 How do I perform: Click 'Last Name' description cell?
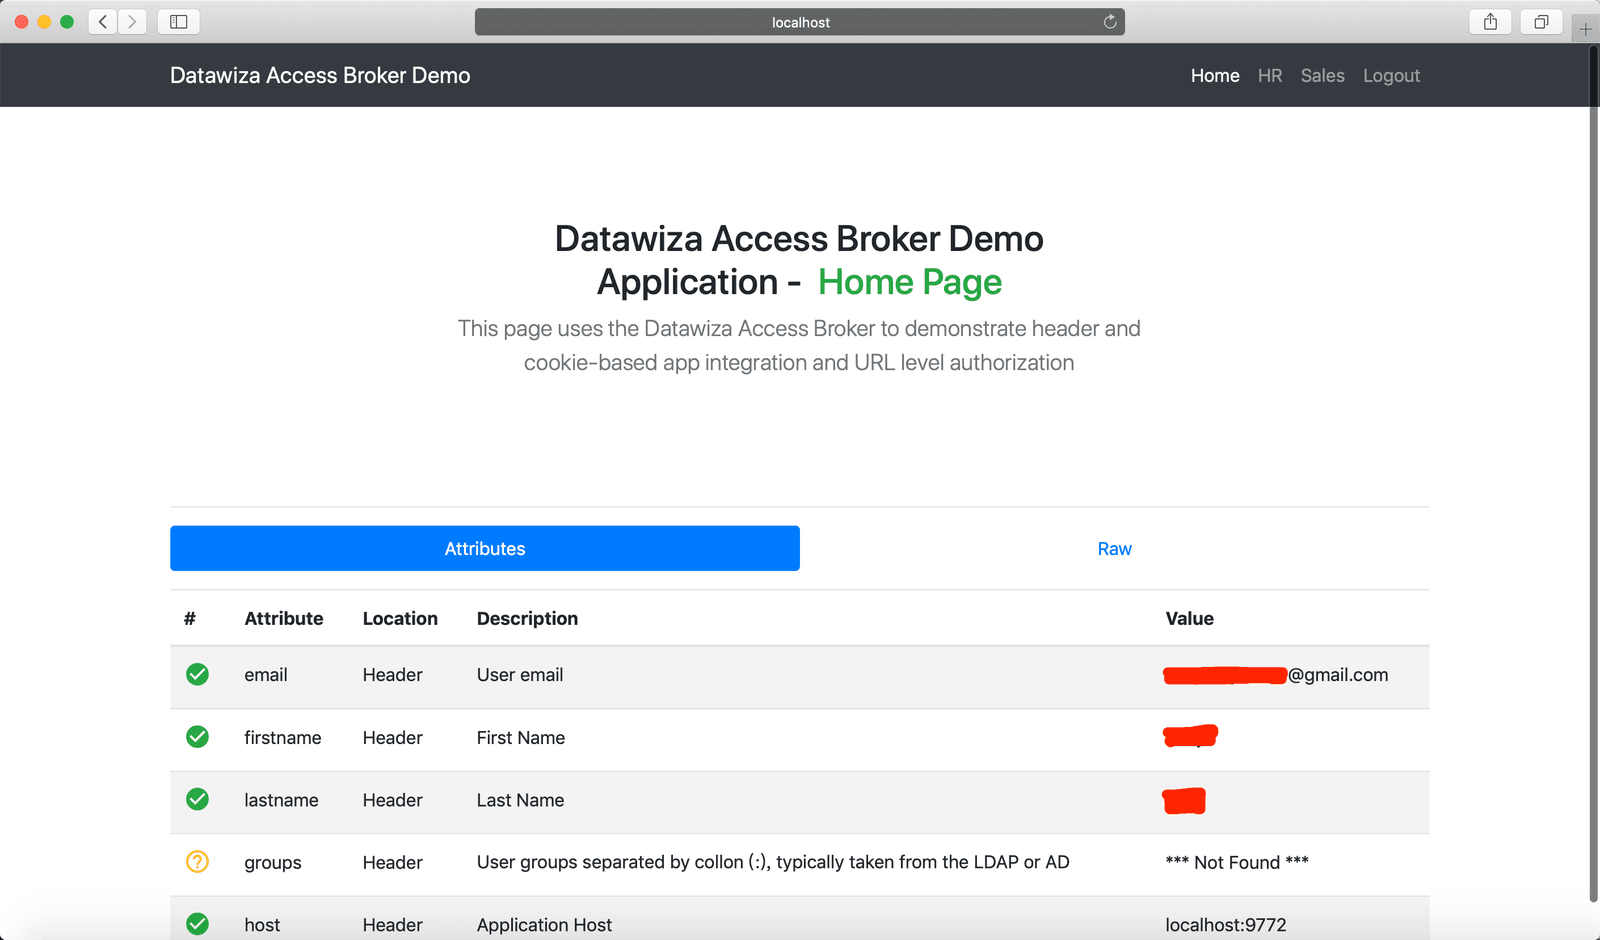[520, 800]
